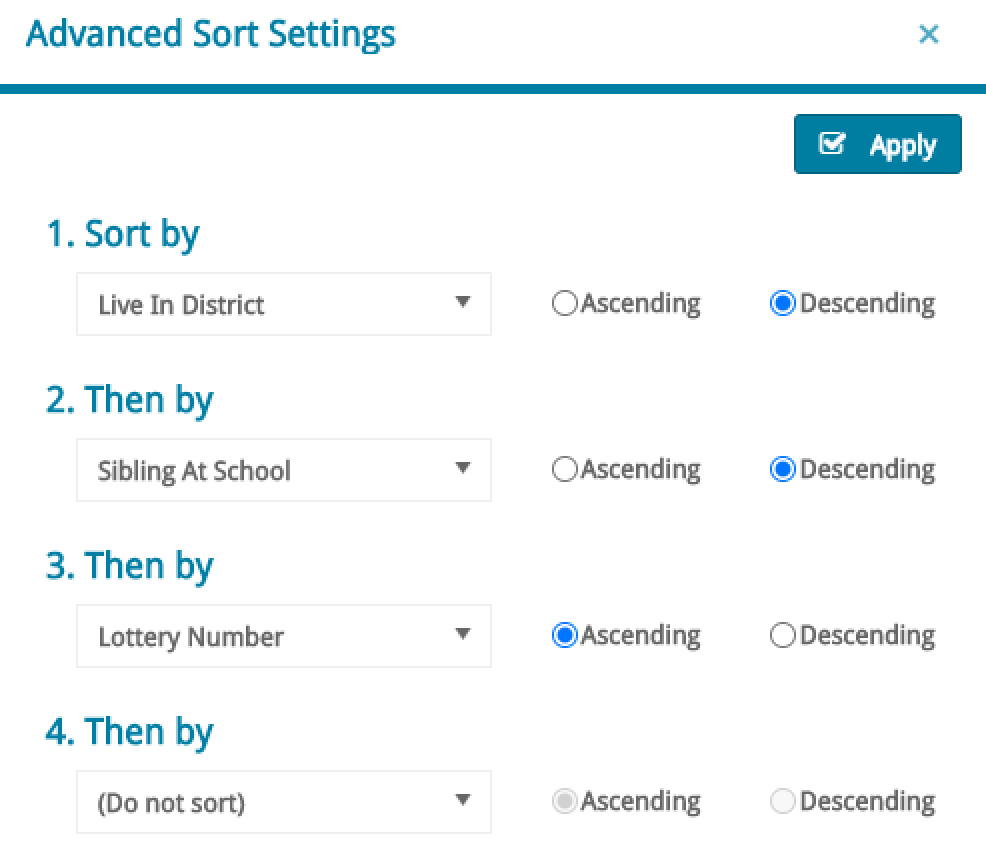Apply the sort settings
The width and height of the screenshot is (986, 854).
click(878, 144)
